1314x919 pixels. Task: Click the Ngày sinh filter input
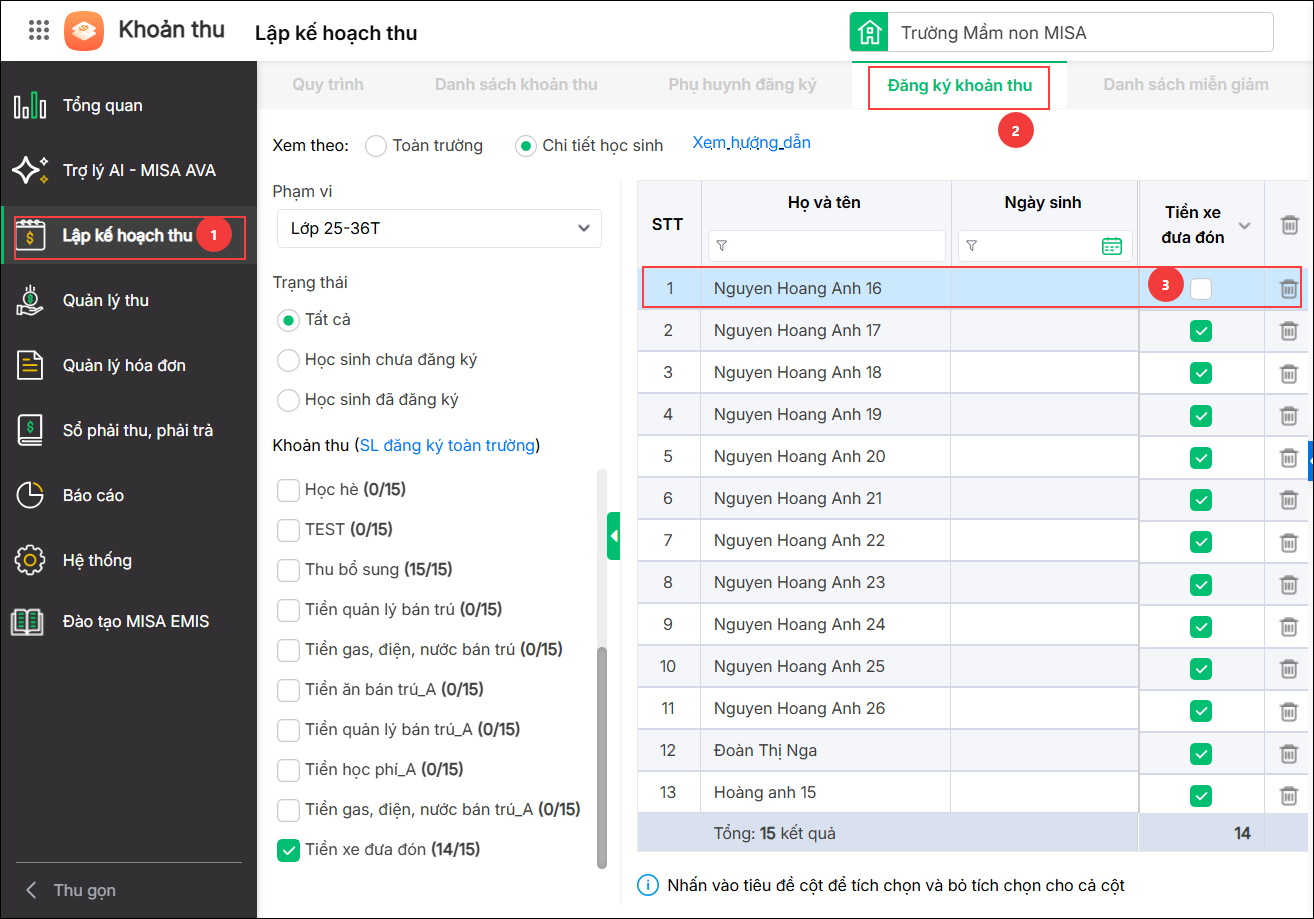pyautogui.click(x=1045, y=246)
